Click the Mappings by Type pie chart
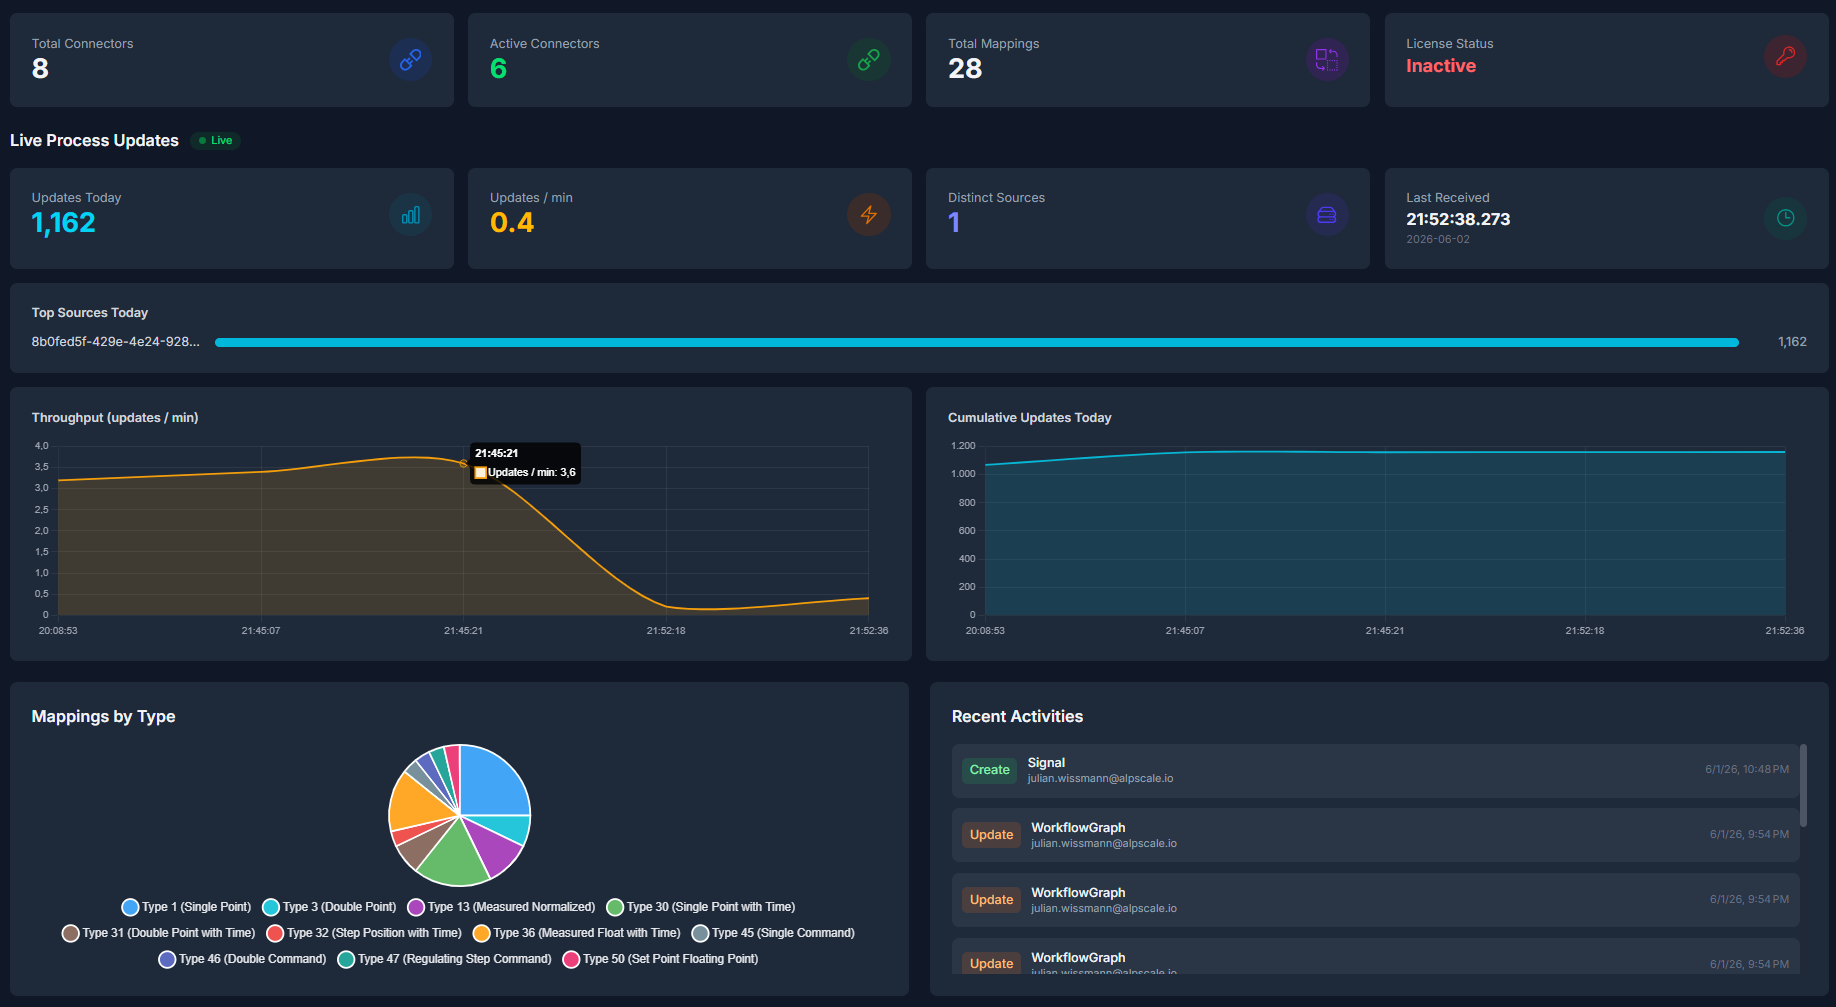This screenshot has width=1836, height=1007. pyautogui.click(x=459, y=816)
